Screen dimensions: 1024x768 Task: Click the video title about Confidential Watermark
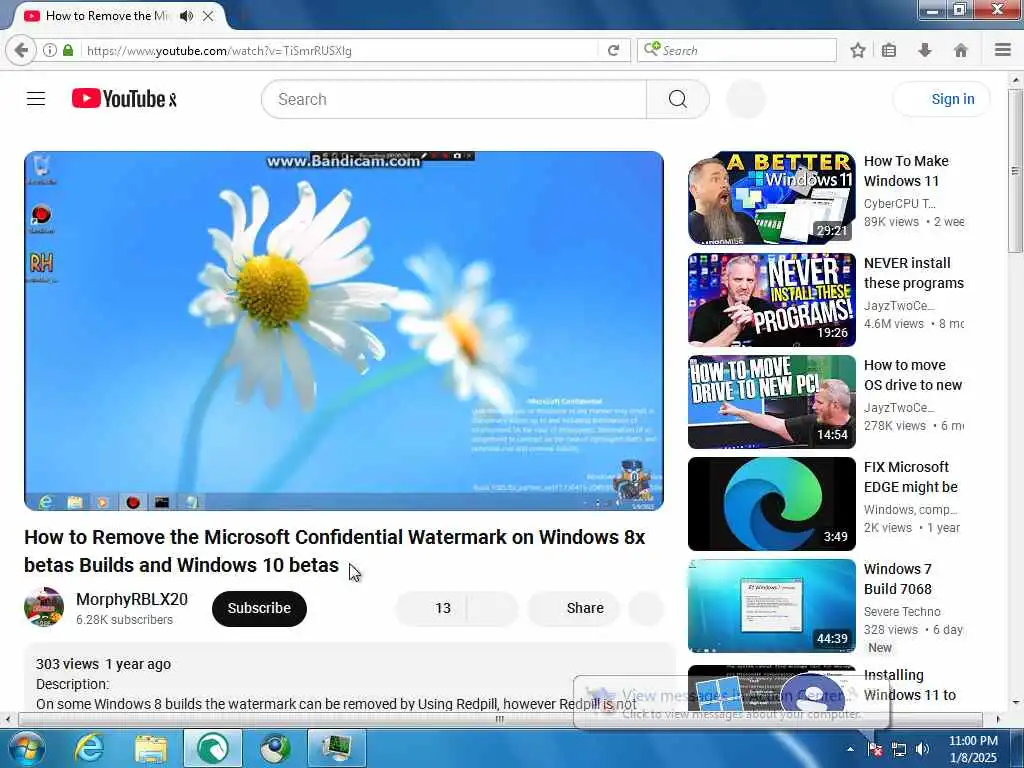coord(334,551)
